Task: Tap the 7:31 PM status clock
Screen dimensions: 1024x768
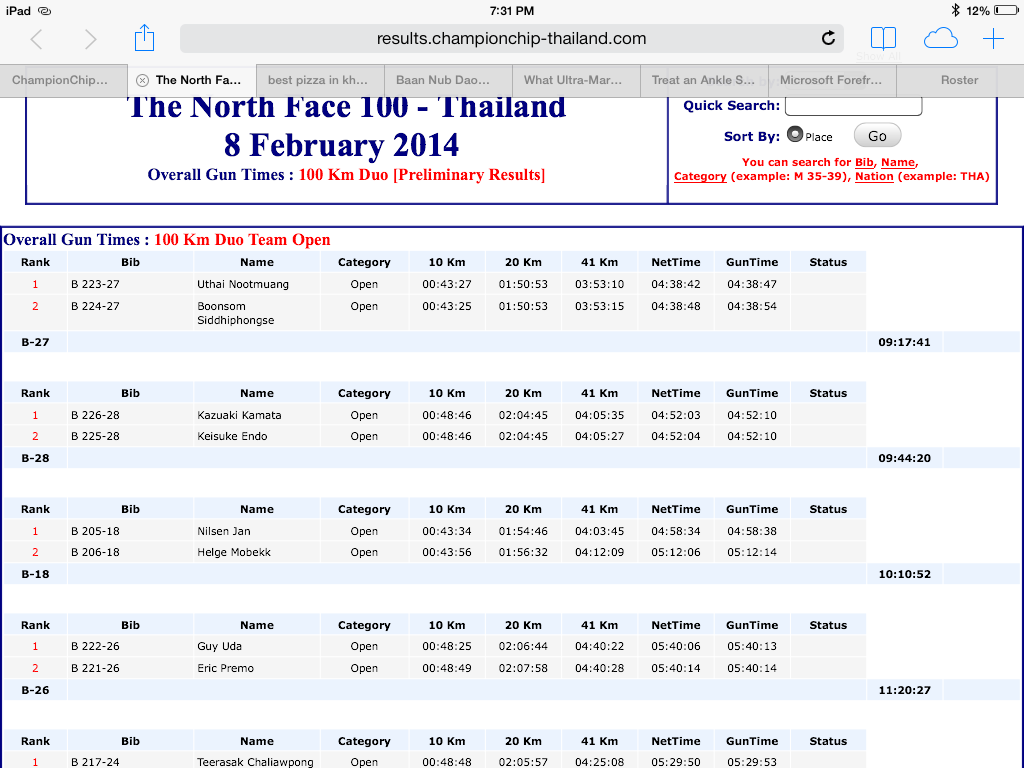Action: pos(511,10)
